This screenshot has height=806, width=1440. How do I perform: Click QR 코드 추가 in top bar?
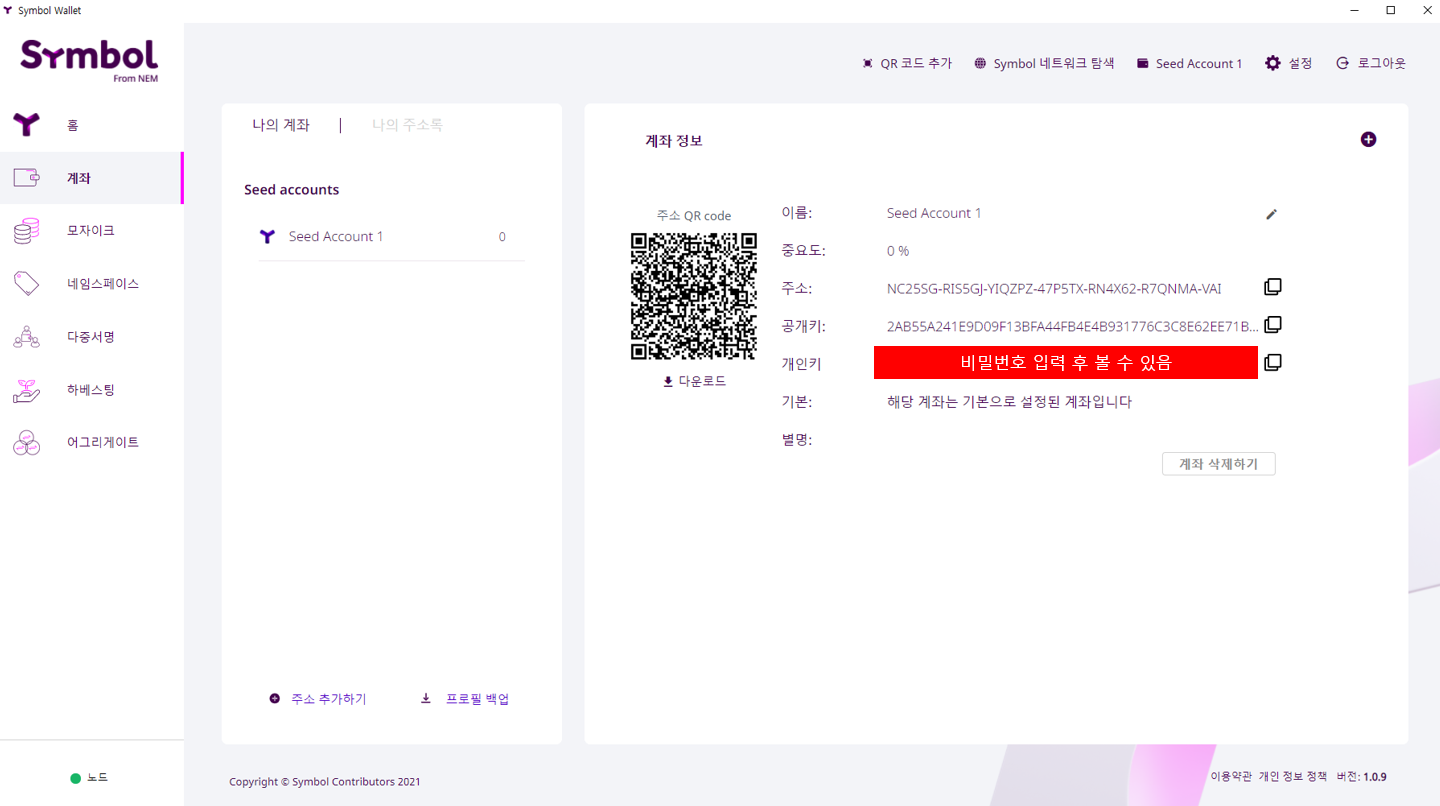coord(907,63)
